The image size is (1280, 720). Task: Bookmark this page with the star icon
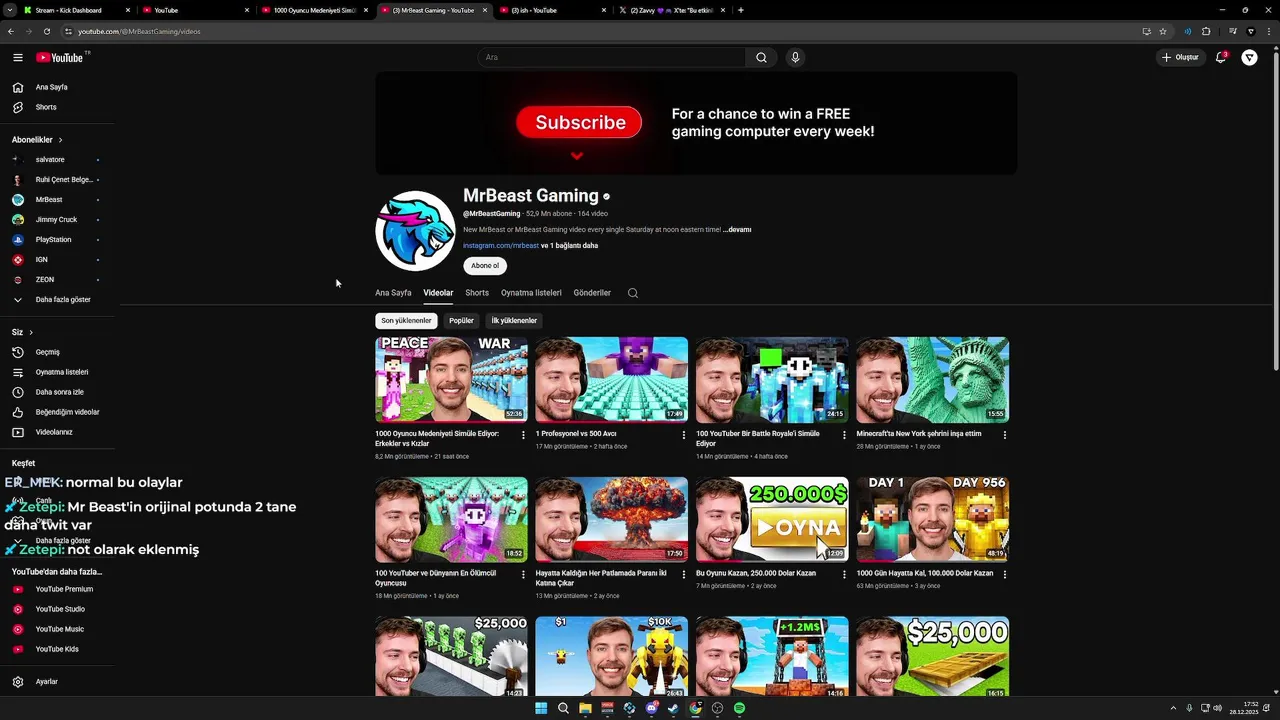(x=1163, y=31)
